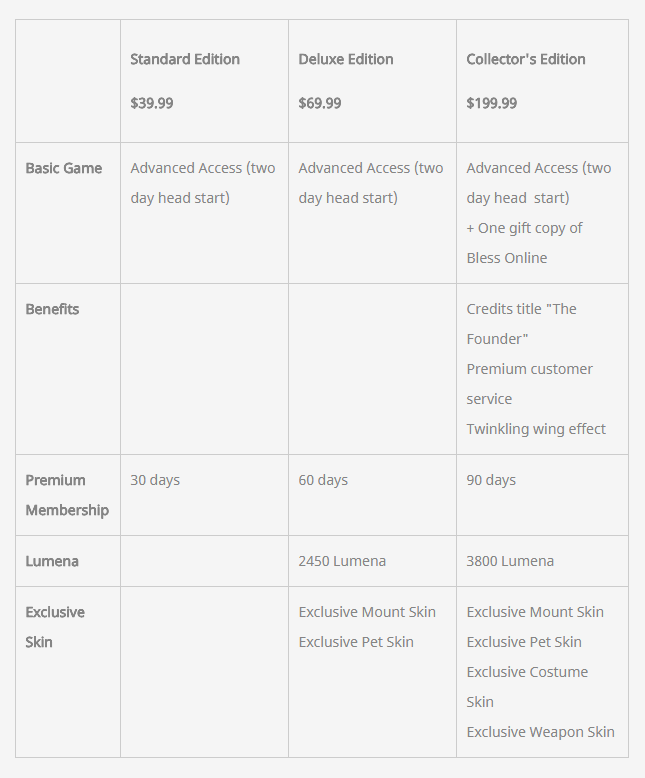Viewport: 645px width, 778px height.
Task: Click the Exclusive Weapon Skin text
Action: click(540, 732)
